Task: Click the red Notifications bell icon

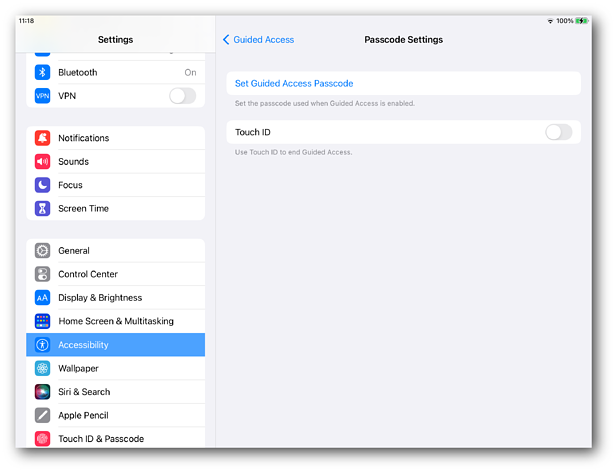Action: coord(42,138)
